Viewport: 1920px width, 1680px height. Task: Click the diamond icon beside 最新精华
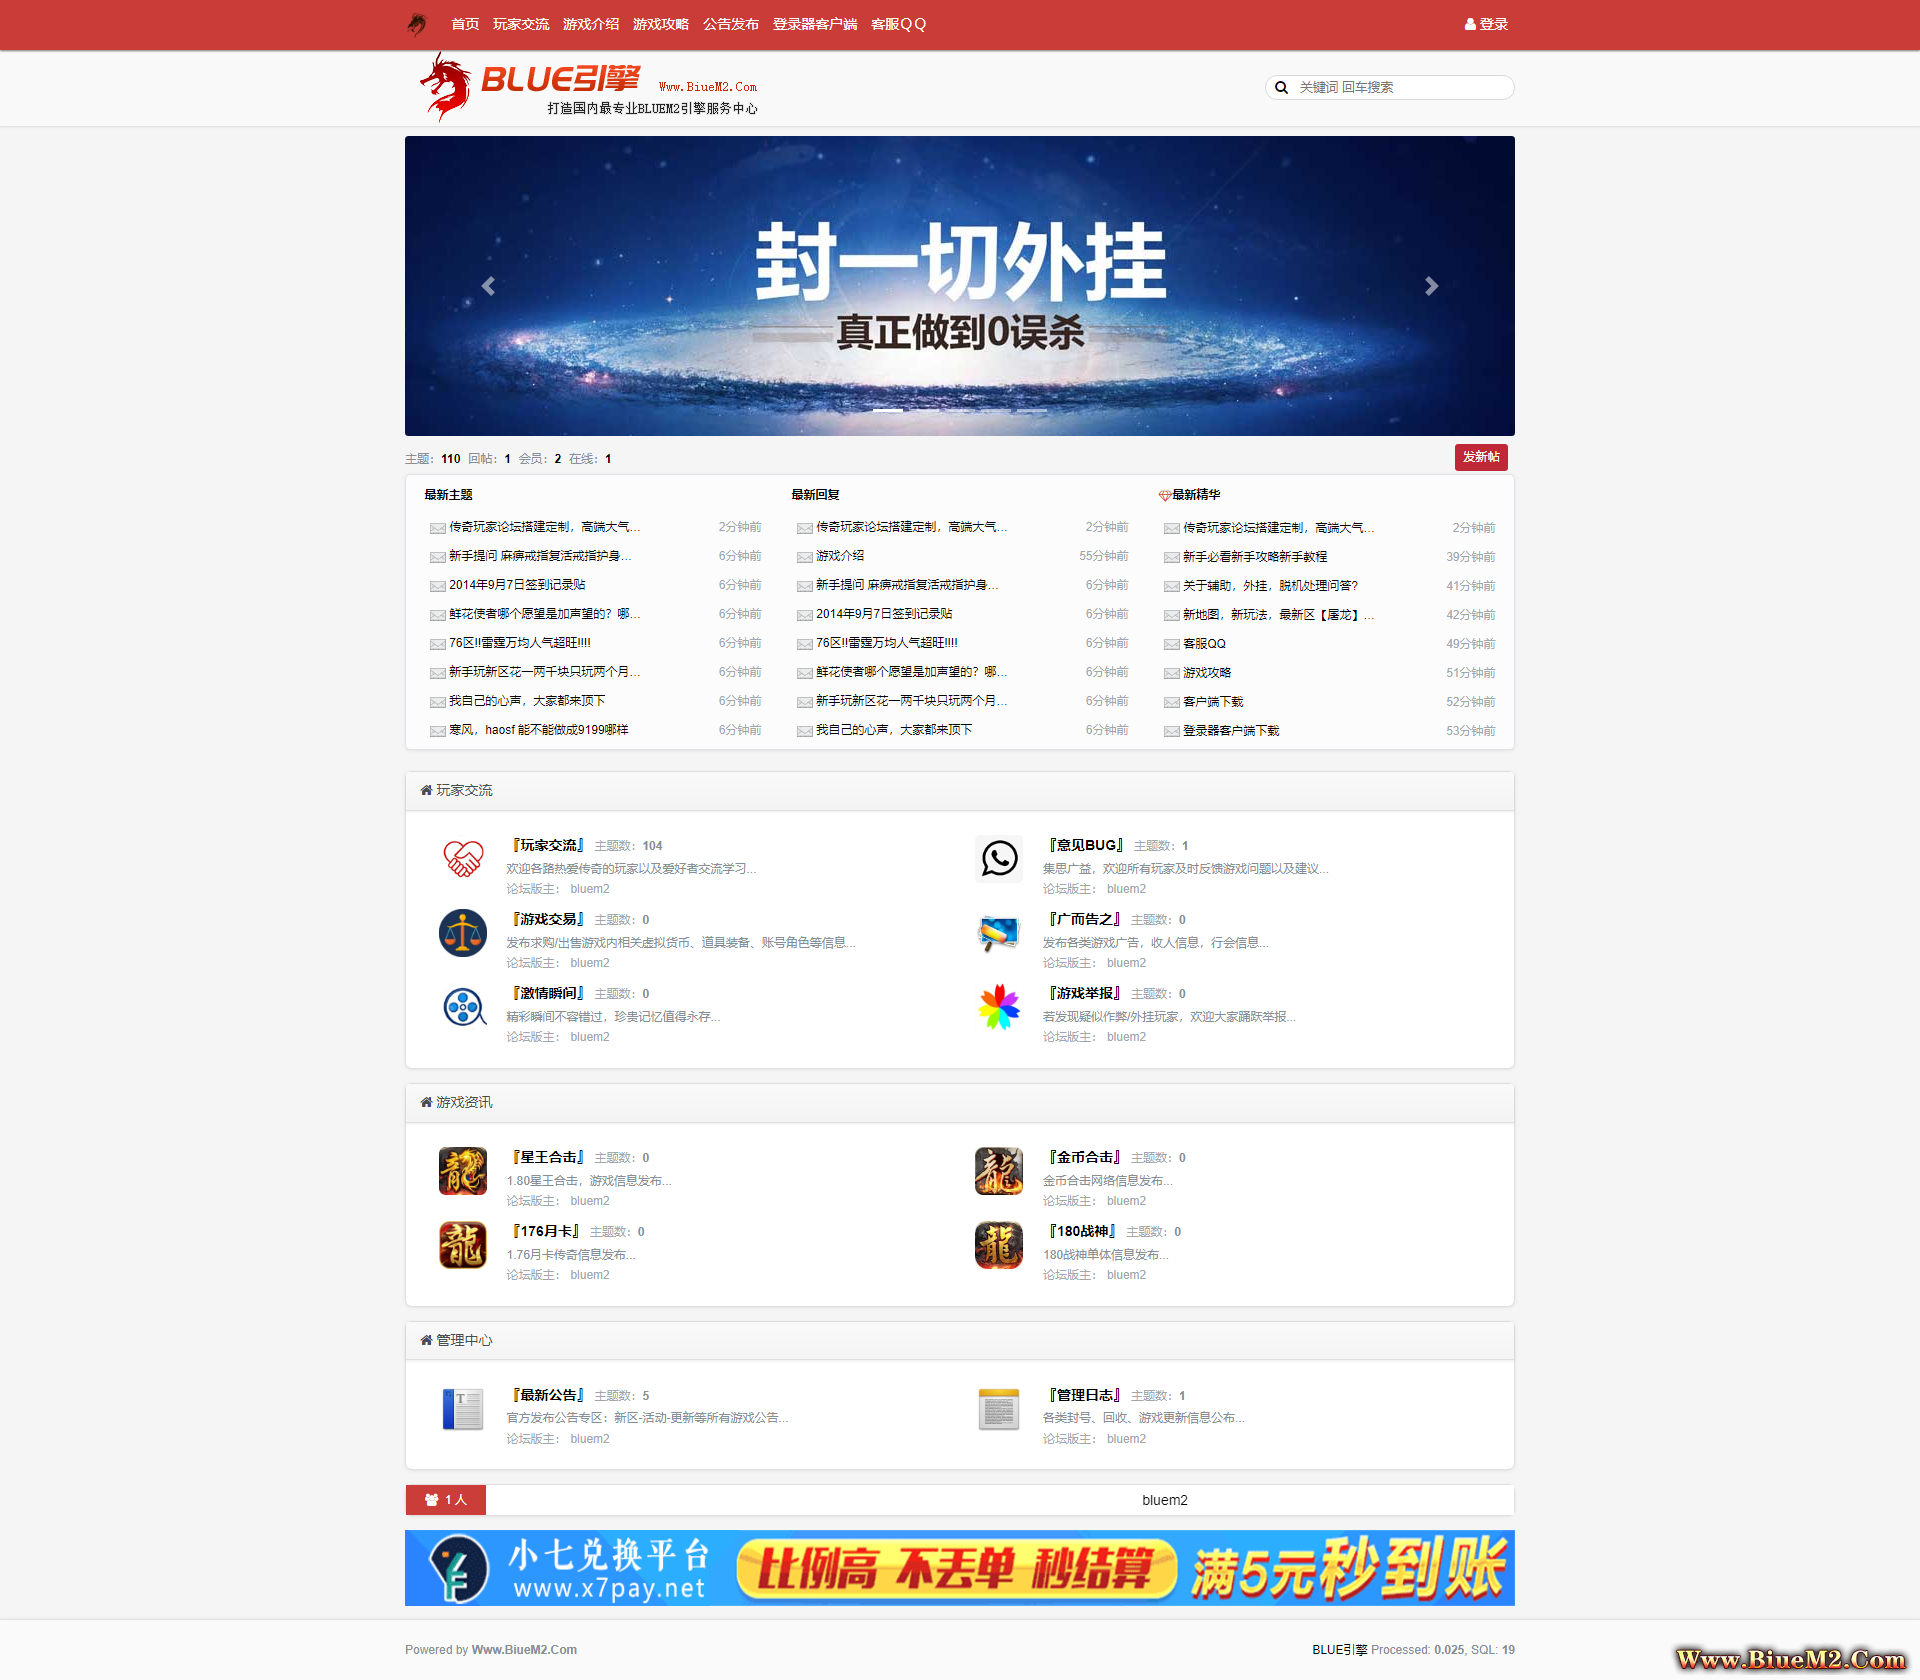(x=1164, y=495)
